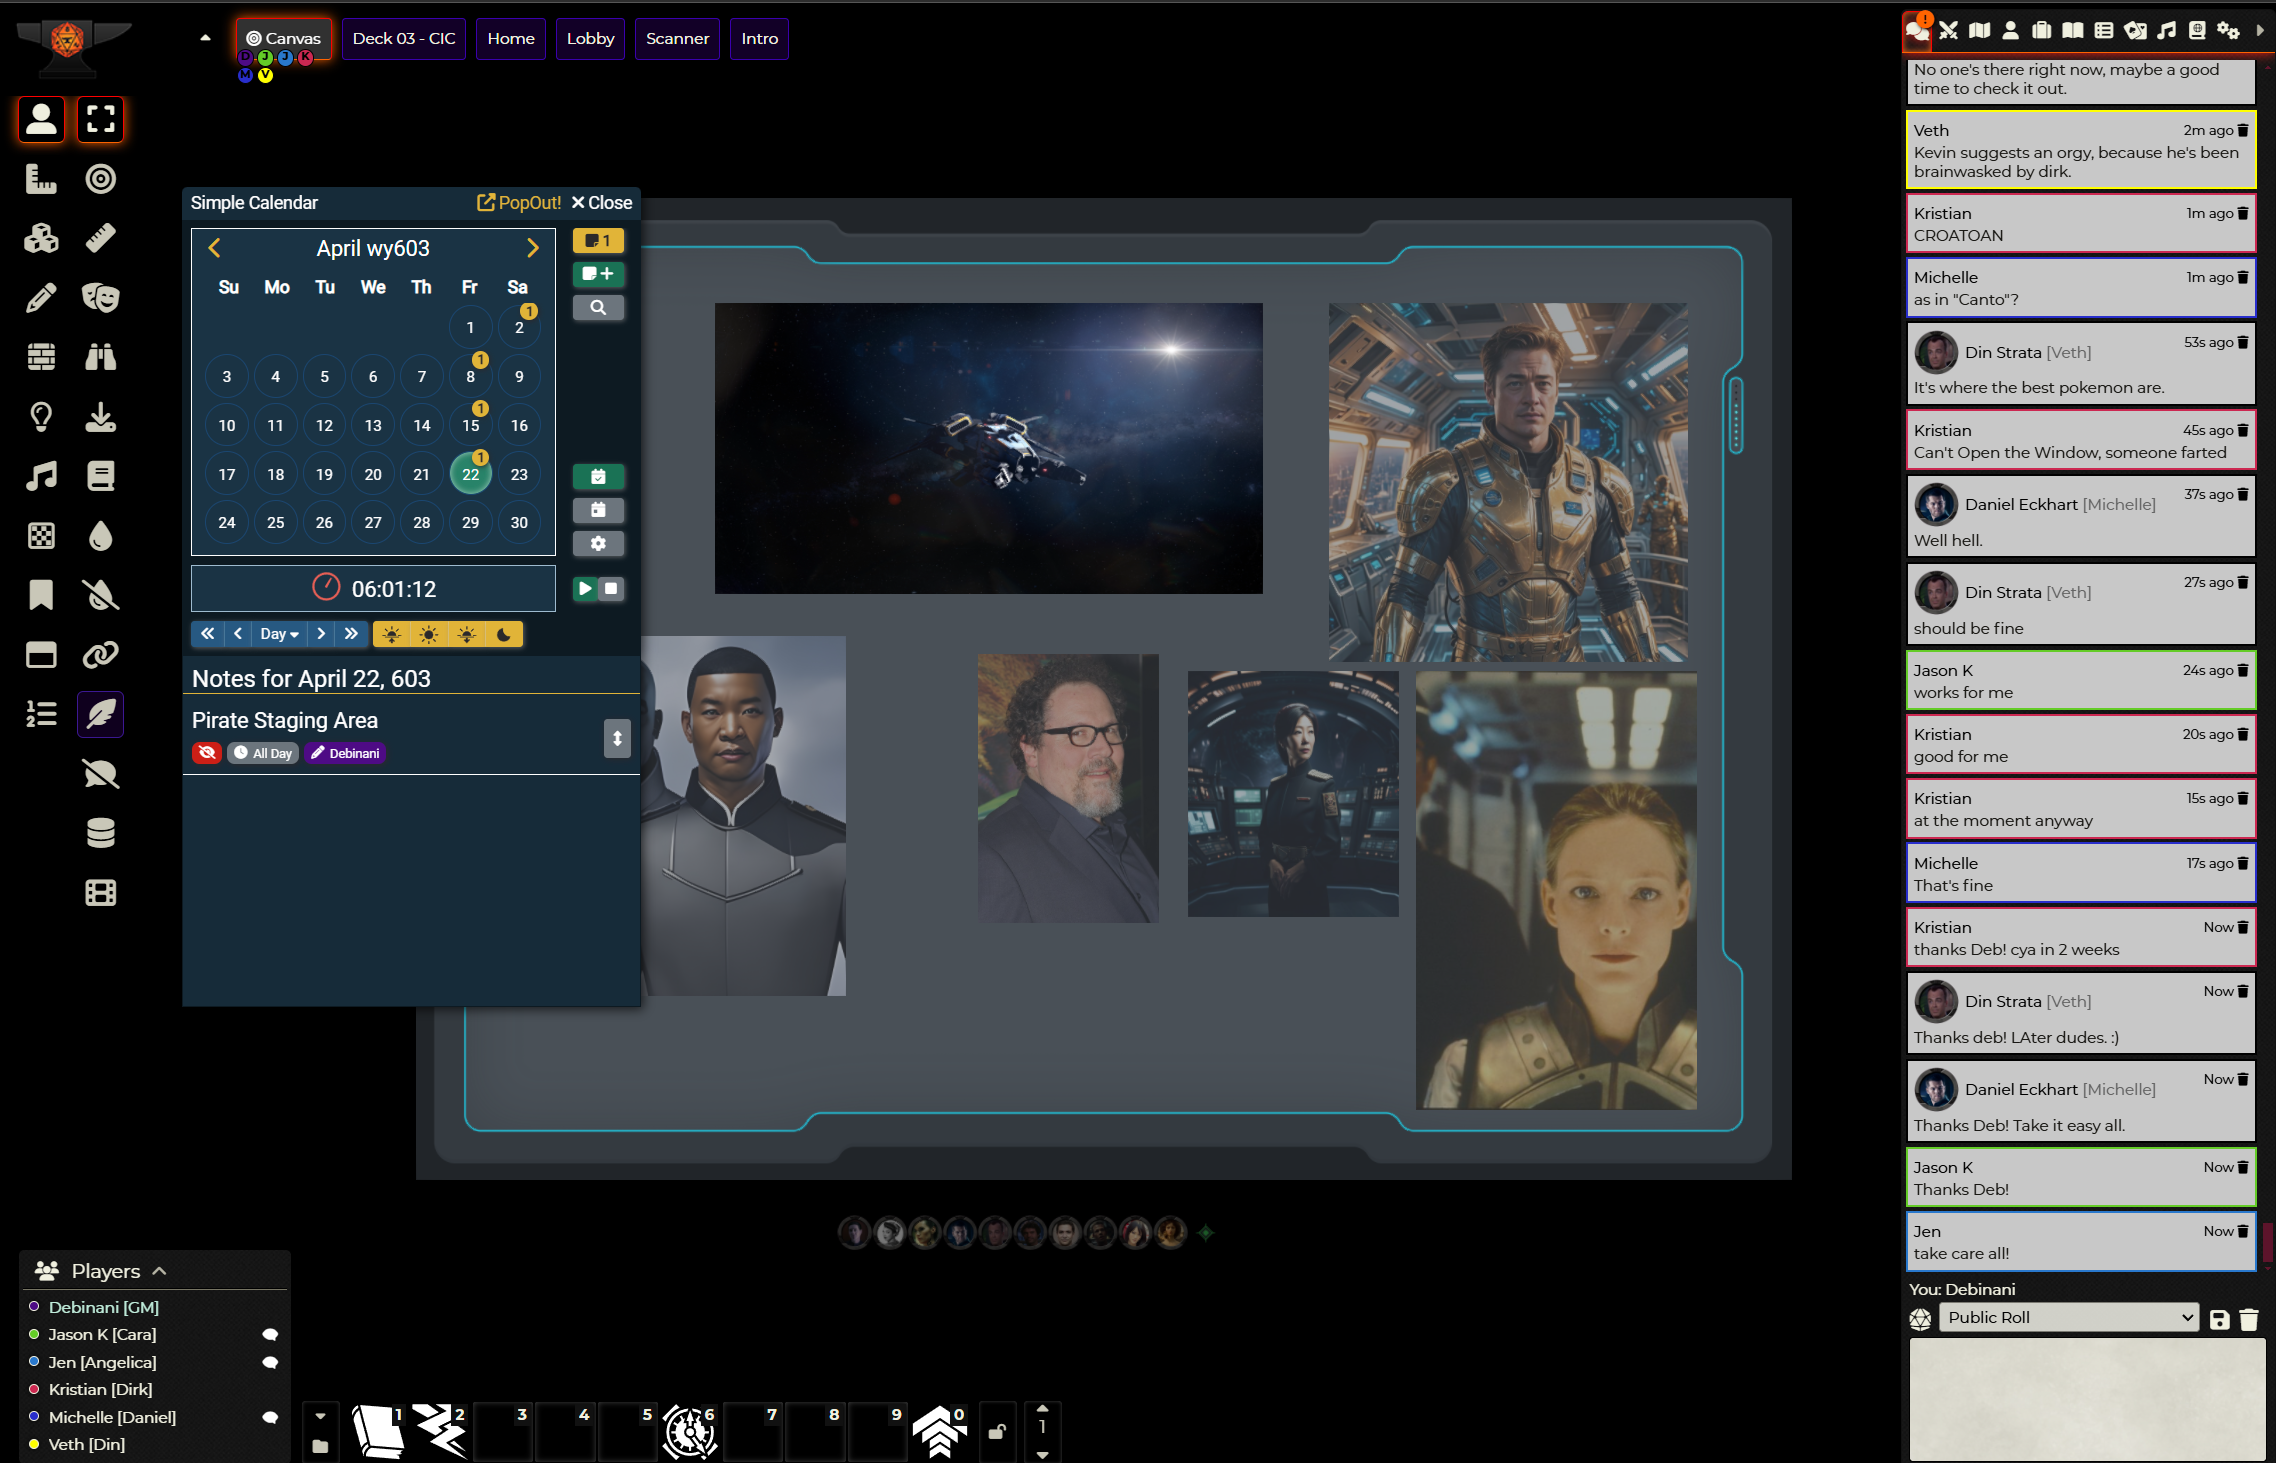Click the film strip icon
Screen dimensions: 2276x1463
[100, 893]
